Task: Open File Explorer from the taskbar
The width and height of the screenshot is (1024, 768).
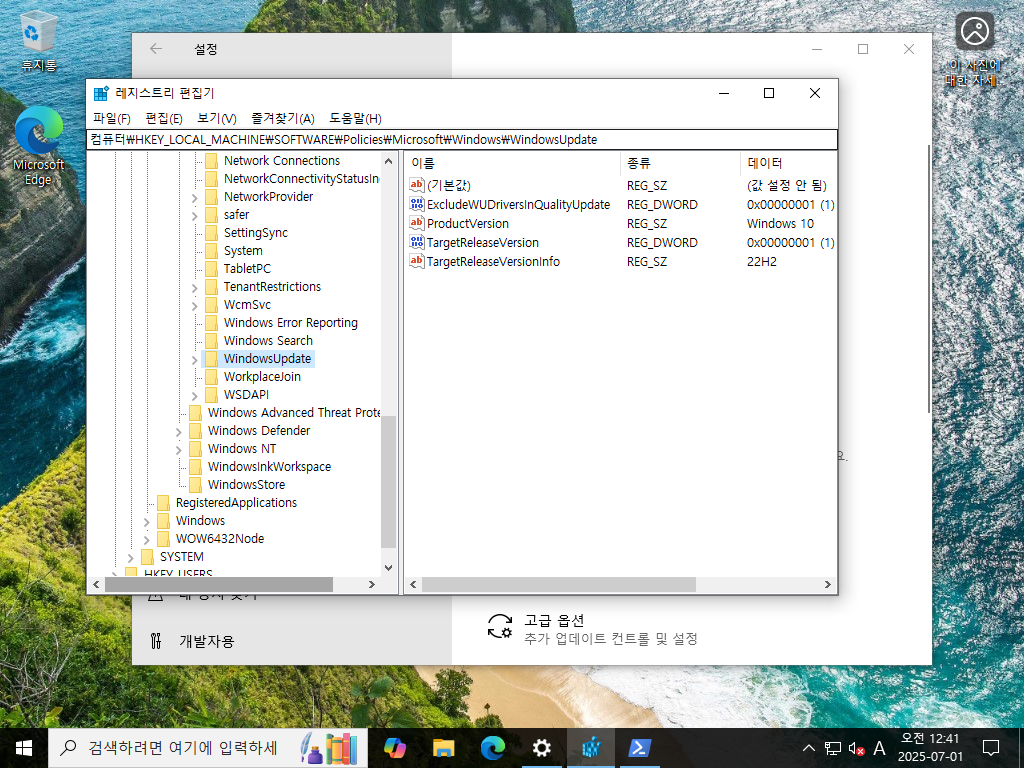Action: click(443, 748)
